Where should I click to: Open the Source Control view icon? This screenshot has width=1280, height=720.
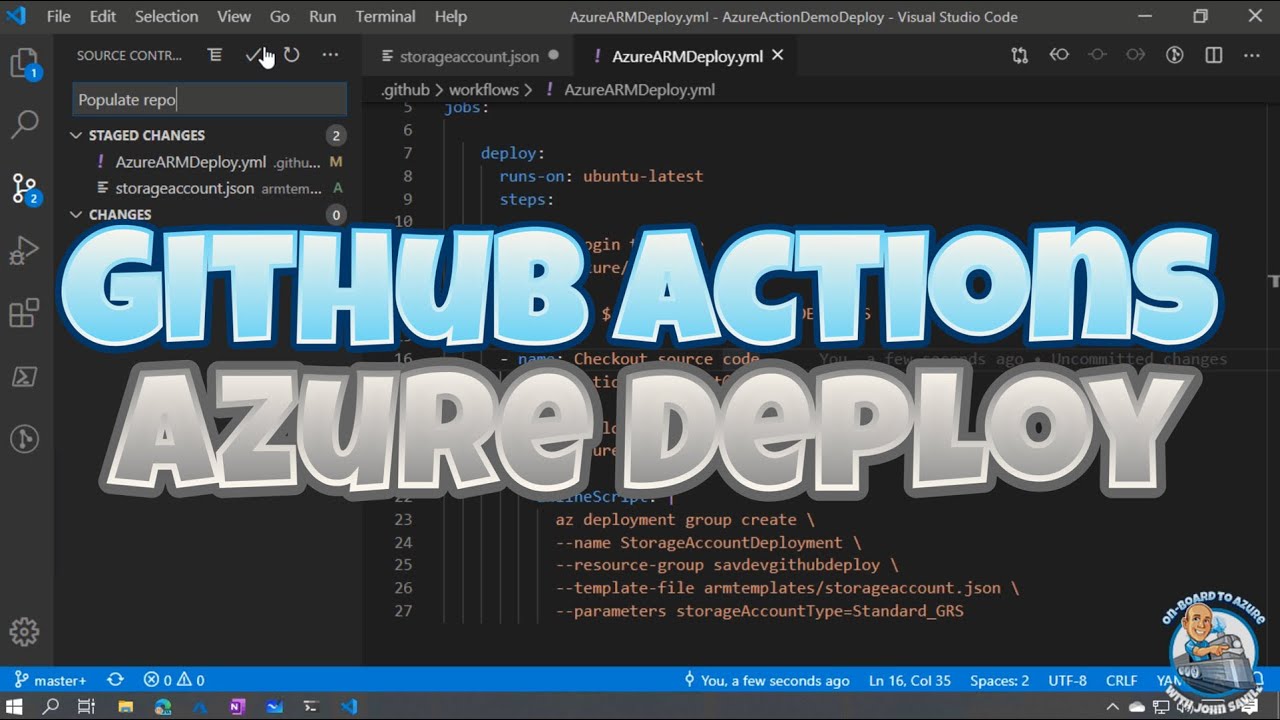pos(24,187)
